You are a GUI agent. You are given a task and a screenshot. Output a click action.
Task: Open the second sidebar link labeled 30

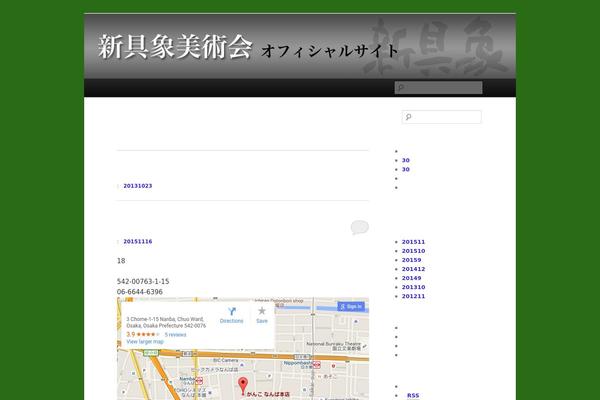406,170
